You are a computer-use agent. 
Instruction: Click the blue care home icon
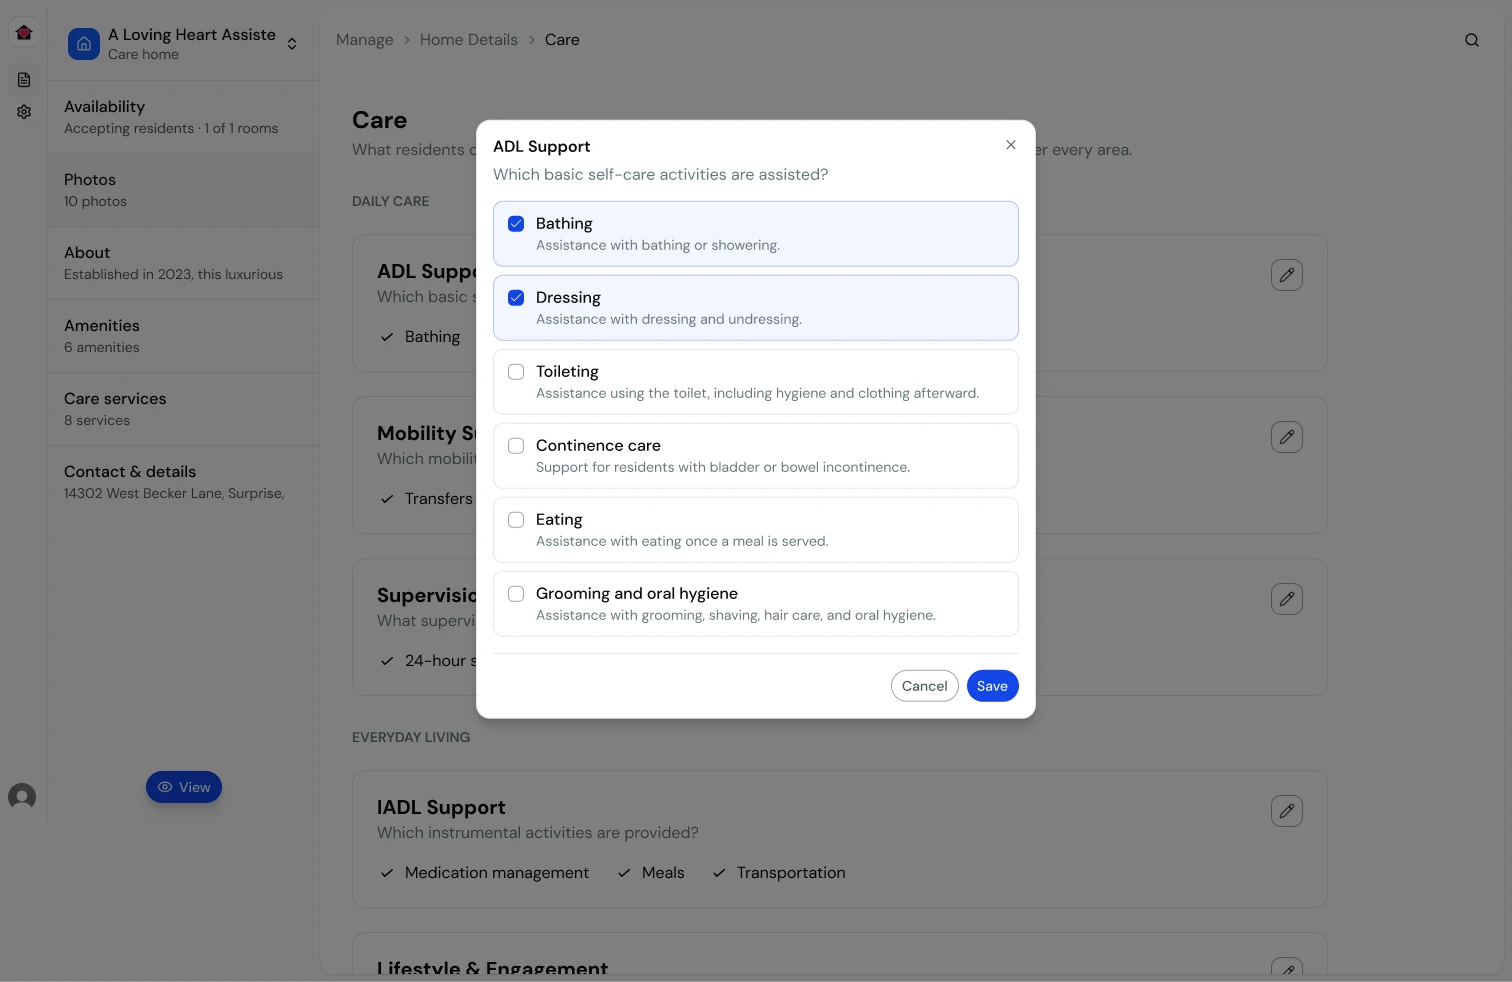coord(84,44)
